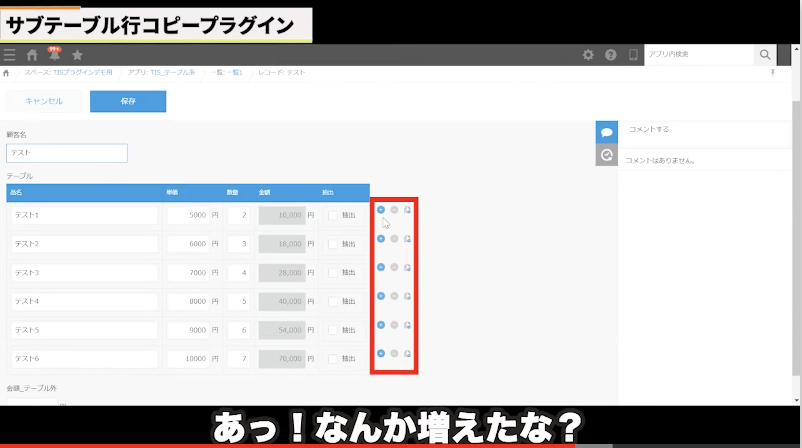The width and height of the screenshot is (802, 448).
Task: Open the hamburger menu in the header
Action: pos(10,55)
